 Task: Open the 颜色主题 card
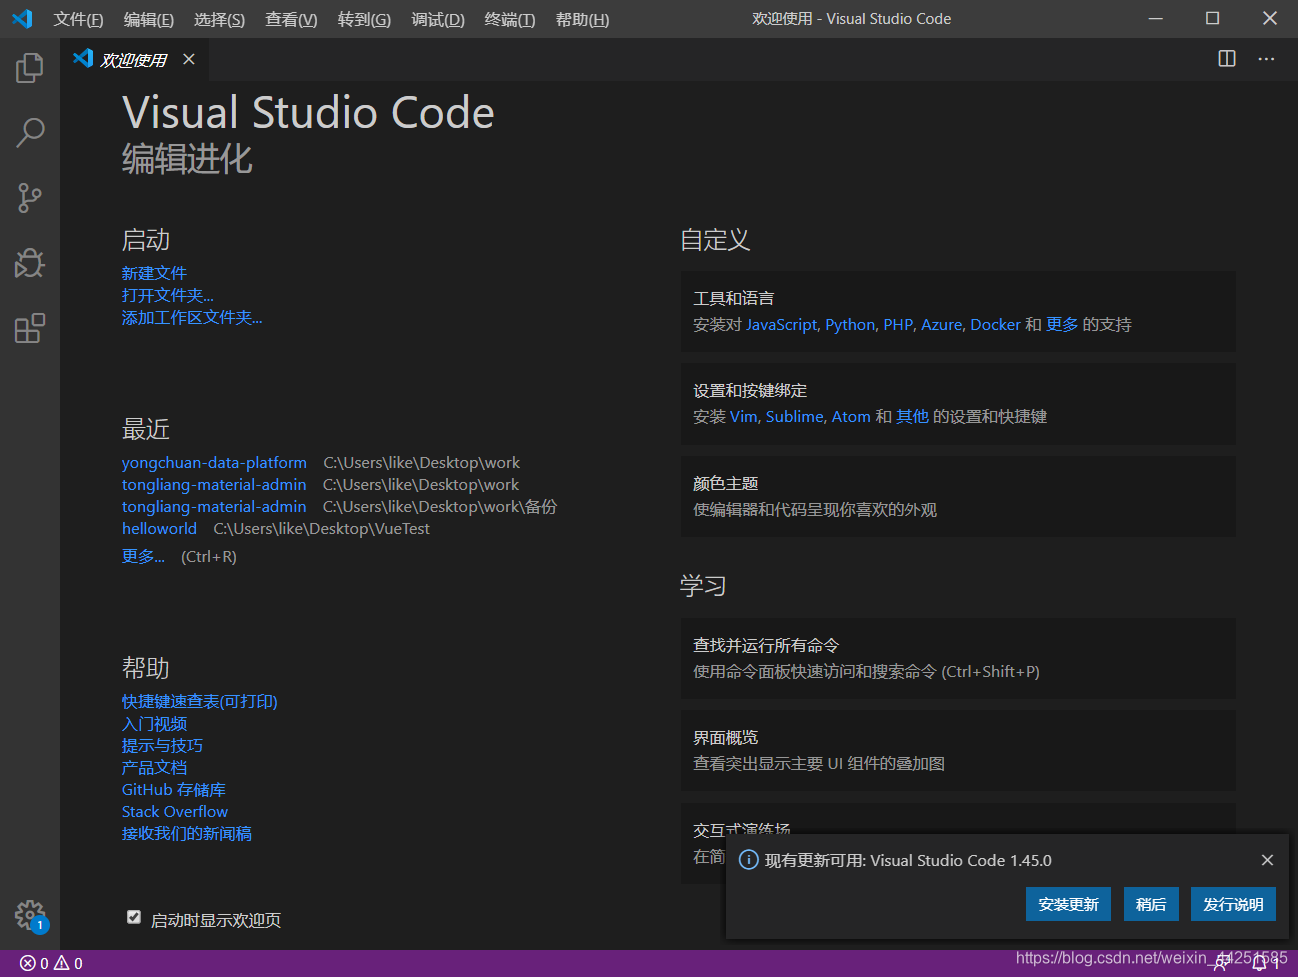[958, 496]
